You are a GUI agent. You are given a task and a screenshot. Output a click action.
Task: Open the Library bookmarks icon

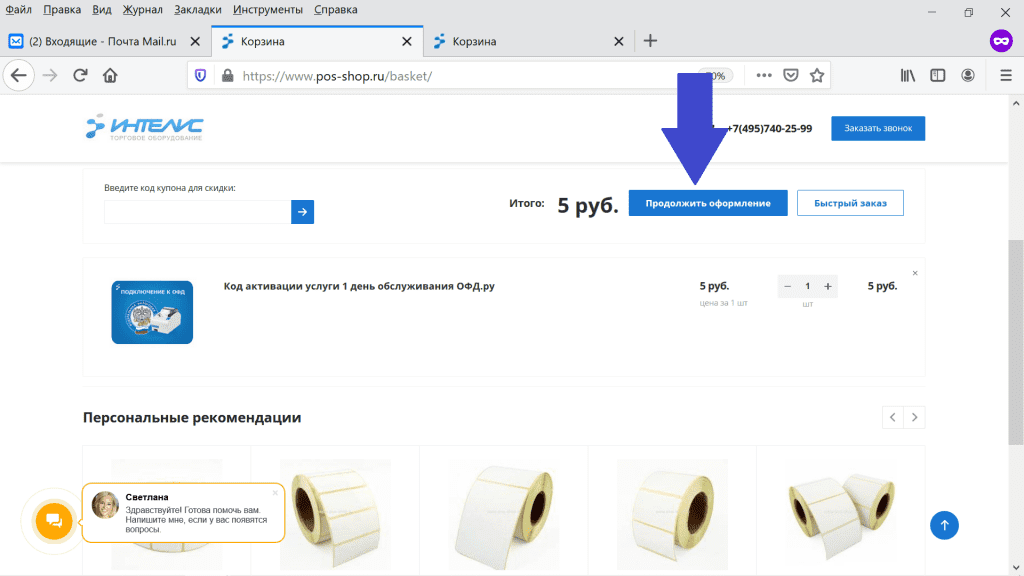click(x=908, y=75)
